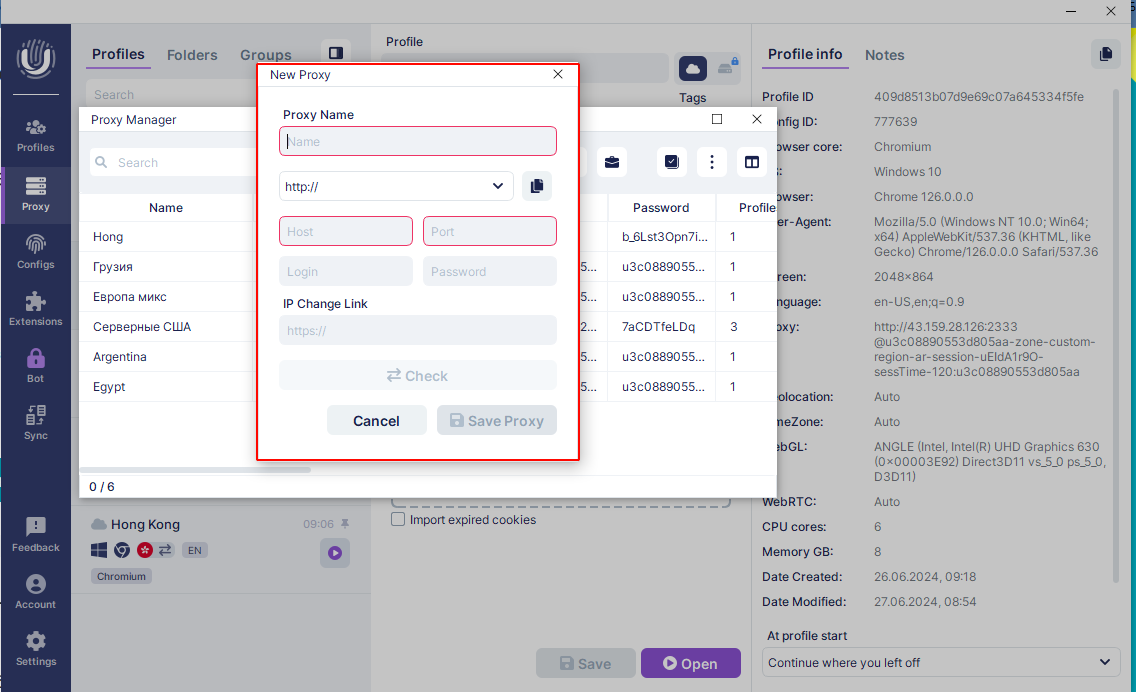Open the Configs section in sidebar
Image resolution: width=1136 pixels, height=692 pixels.
point(35,252)
